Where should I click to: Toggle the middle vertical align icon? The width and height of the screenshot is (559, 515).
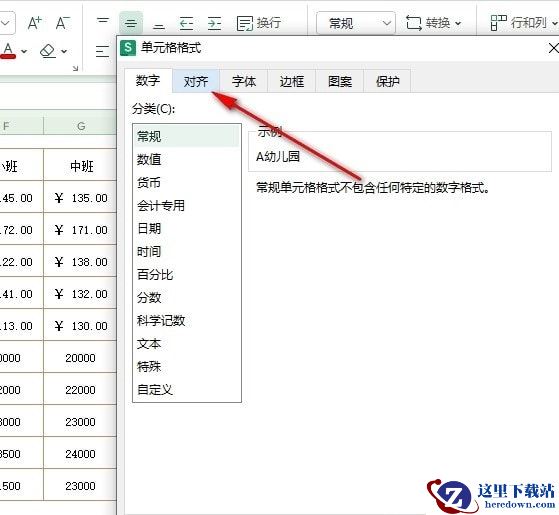[x=131, y=24]
